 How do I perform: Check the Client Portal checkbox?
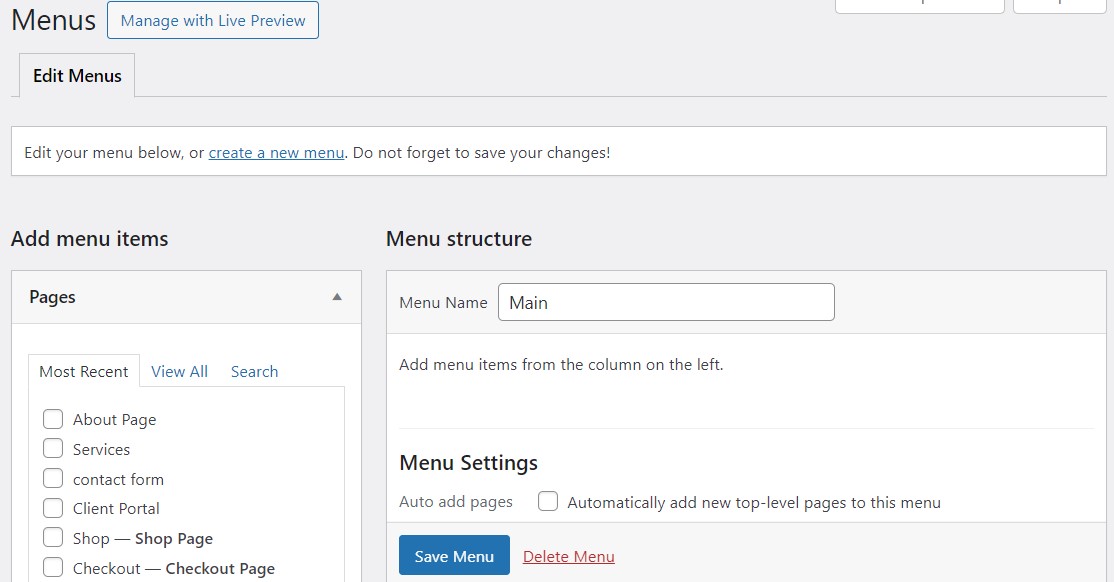coord(53,508)
